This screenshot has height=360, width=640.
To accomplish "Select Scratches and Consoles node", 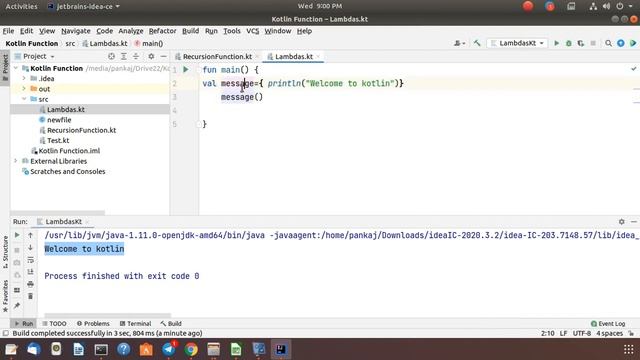I will click(x=67, y=171).
